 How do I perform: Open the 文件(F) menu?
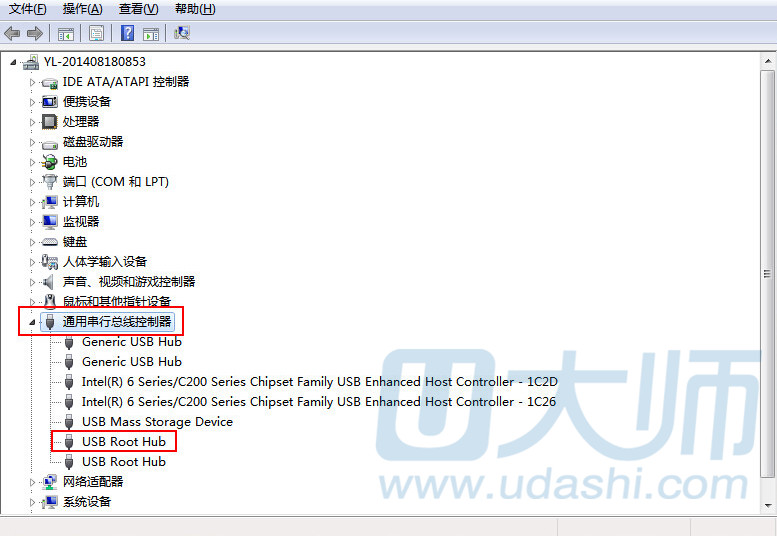tap(28, 9)
